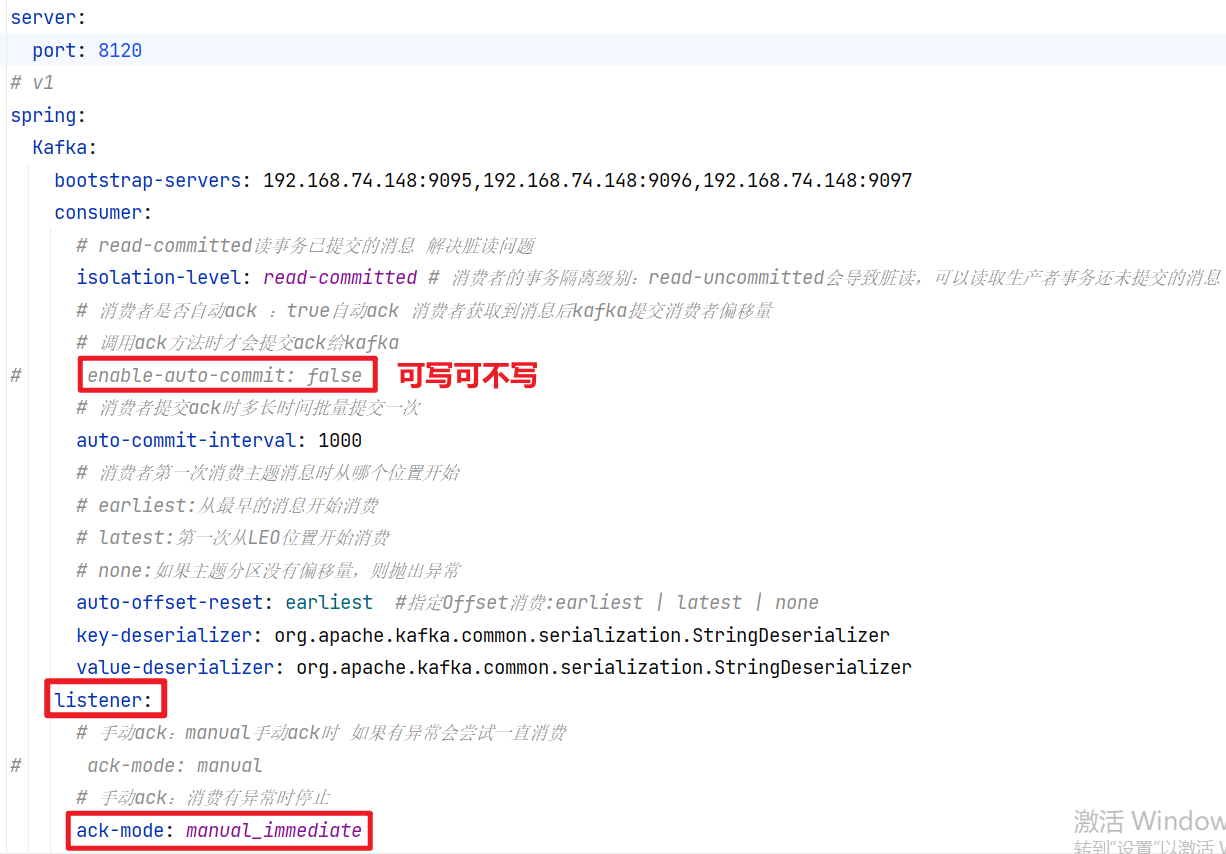Click the comment '手动ack：消费有异常时停止'
The height and width of the screenshot is (854, 1226).
tap(203, 797)
